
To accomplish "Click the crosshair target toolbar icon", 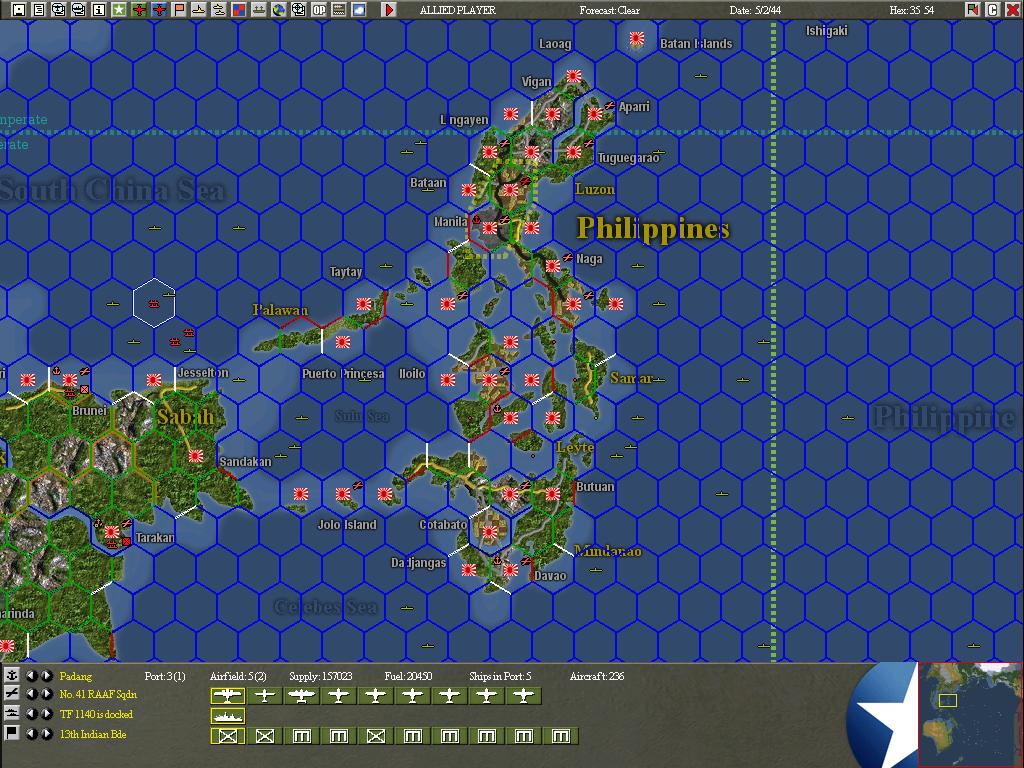I will 298,9.
